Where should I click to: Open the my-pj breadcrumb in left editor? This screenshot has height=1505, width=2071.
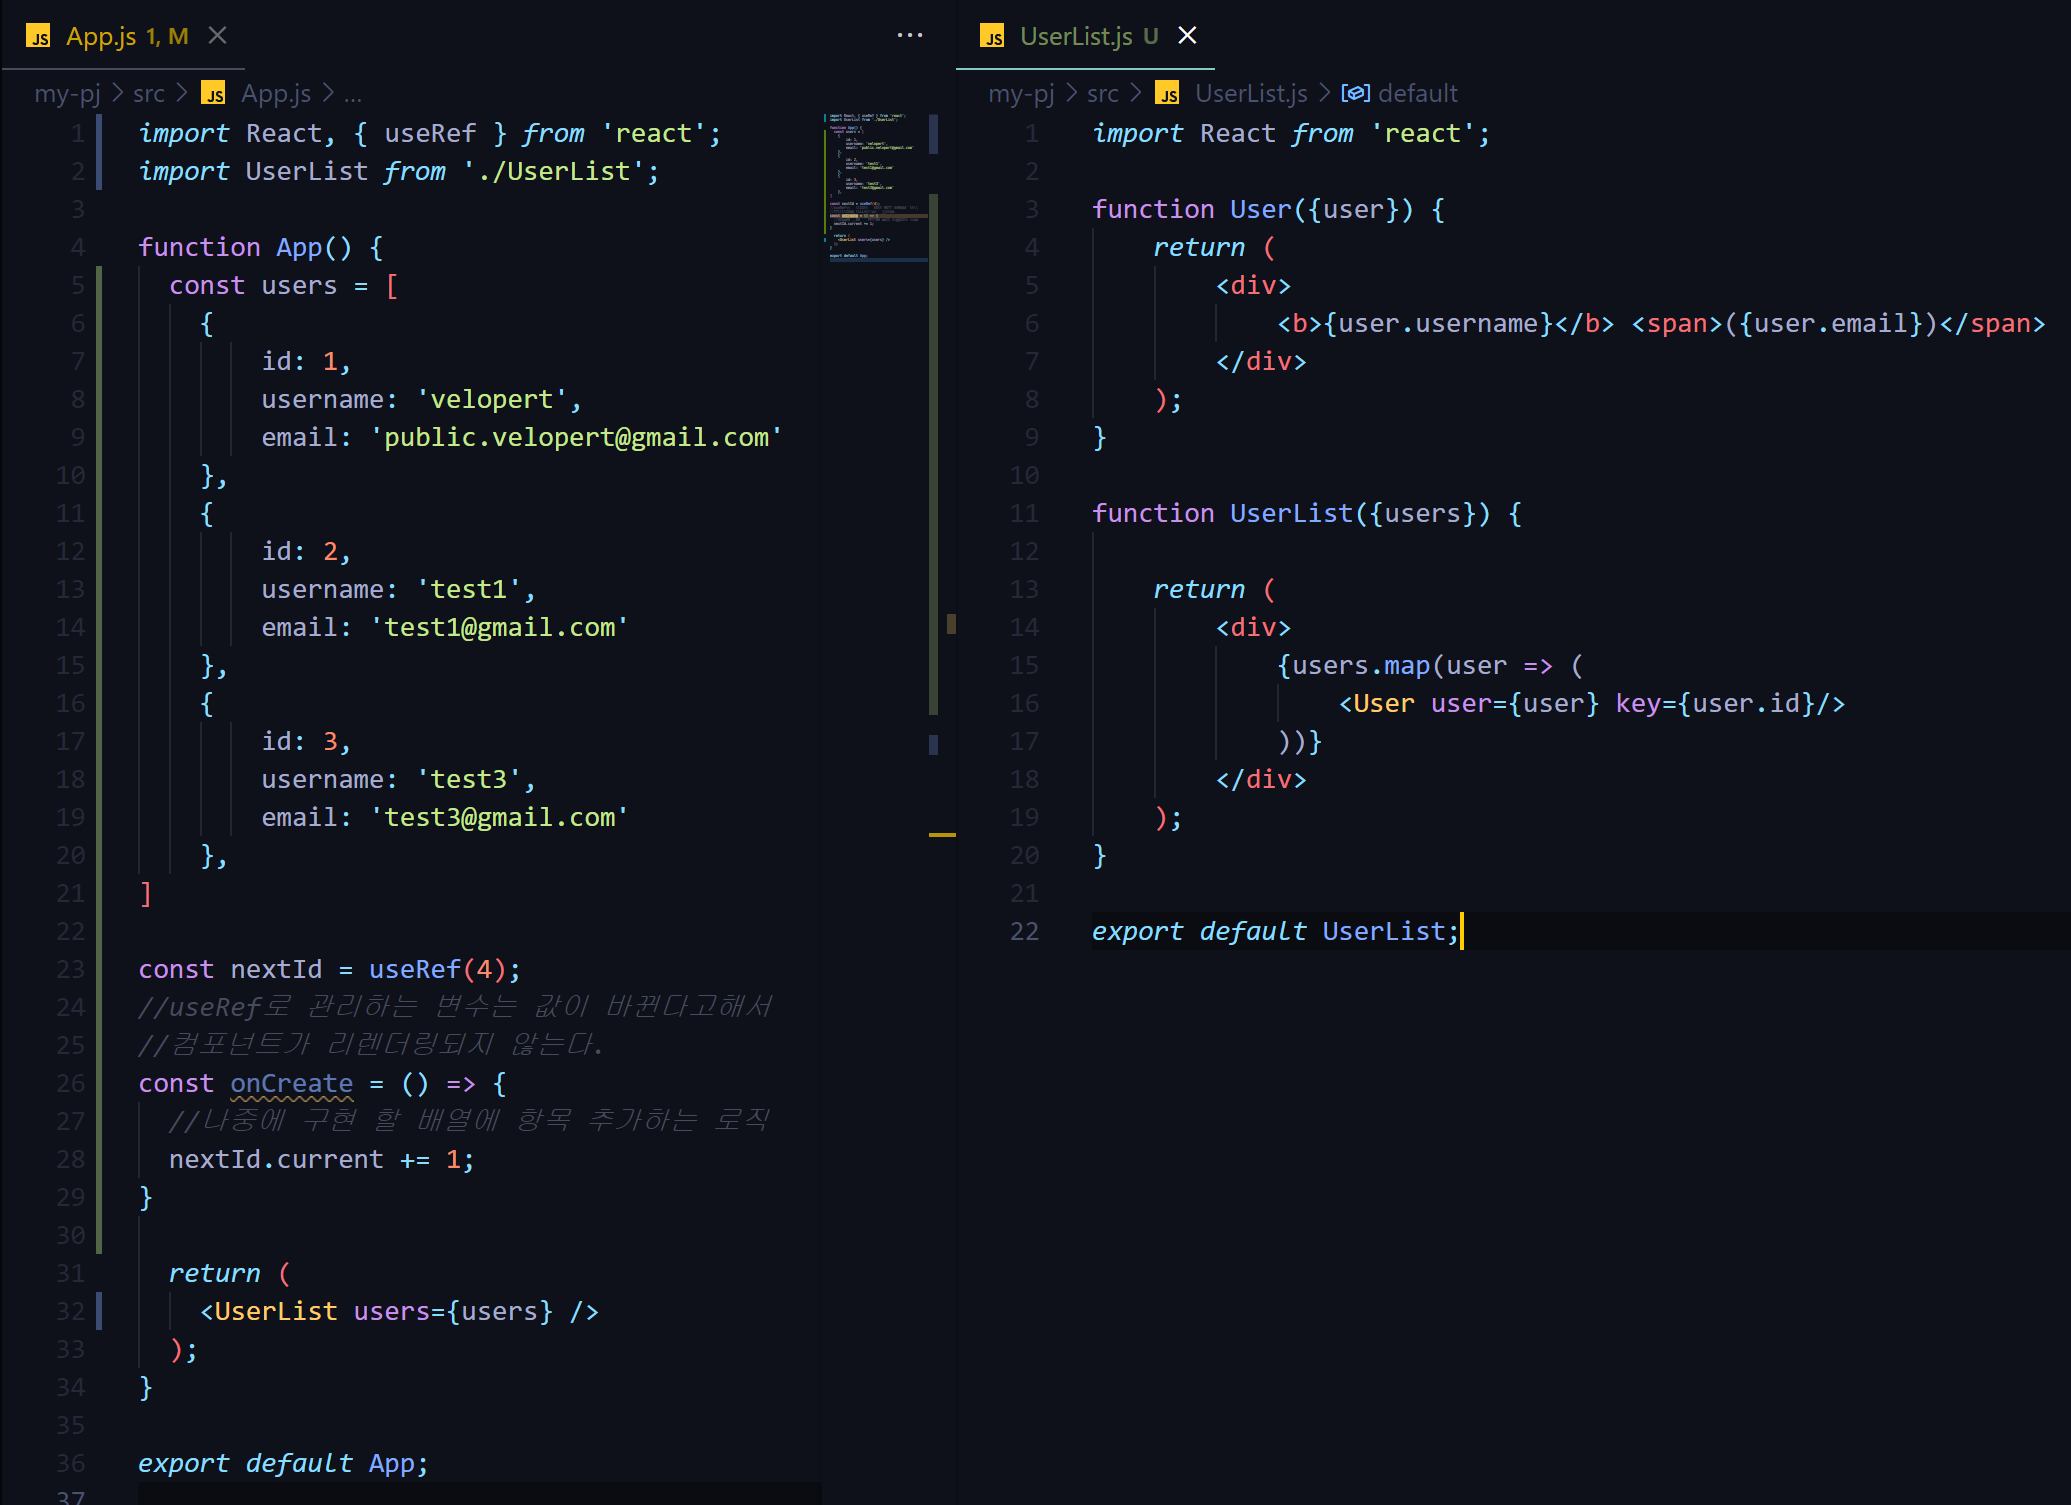[x=67, y=94]
